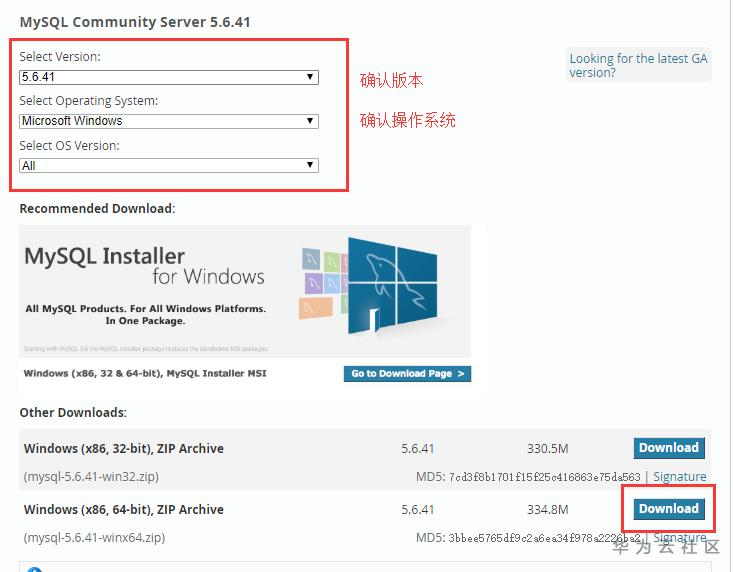
Task: Click the MD5 hash of win32 zip
Action: click(545, 477)
